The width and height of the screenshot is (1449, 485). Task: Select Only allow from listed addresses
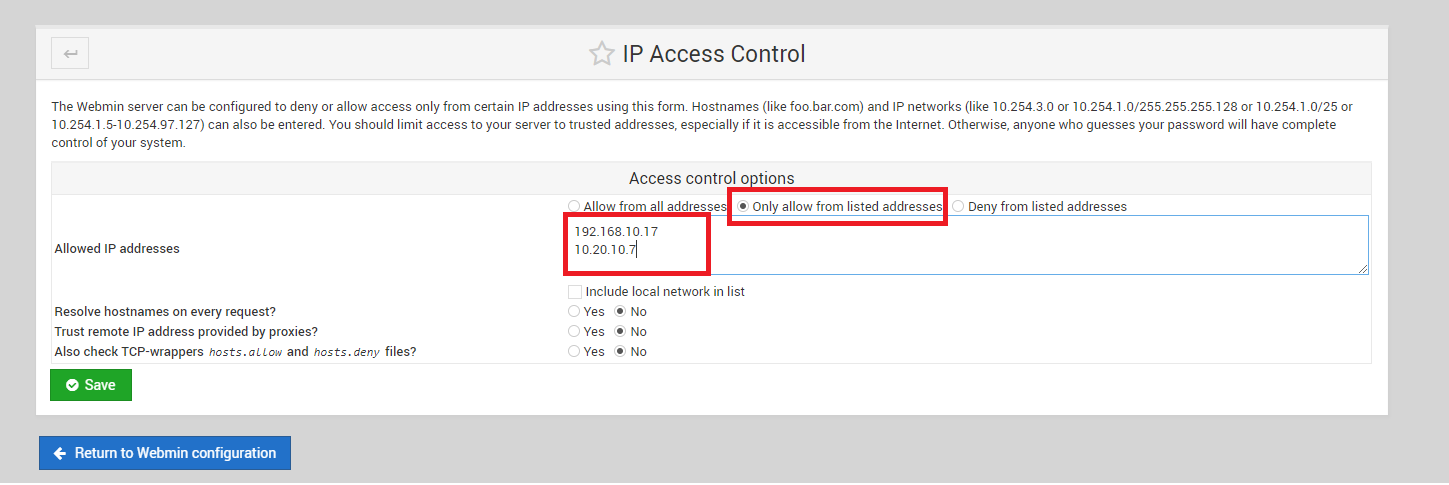[x=743, y=206]
